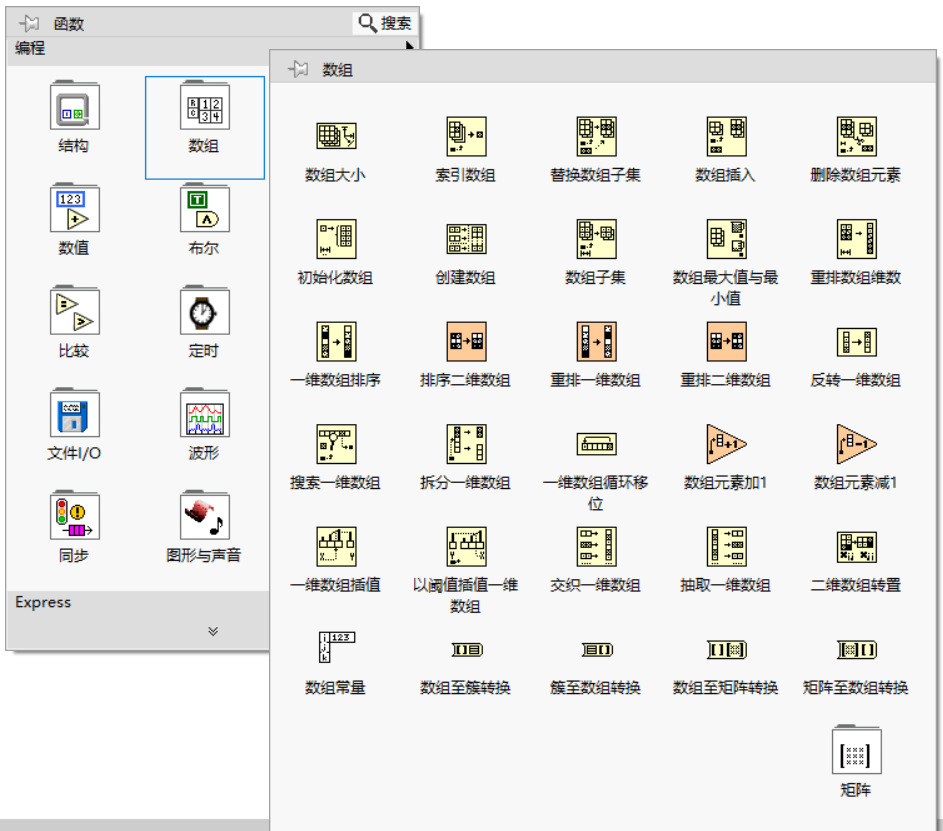Select the 一维数组插值 function
The image size is (943, 831).
[x=336, y=547]
